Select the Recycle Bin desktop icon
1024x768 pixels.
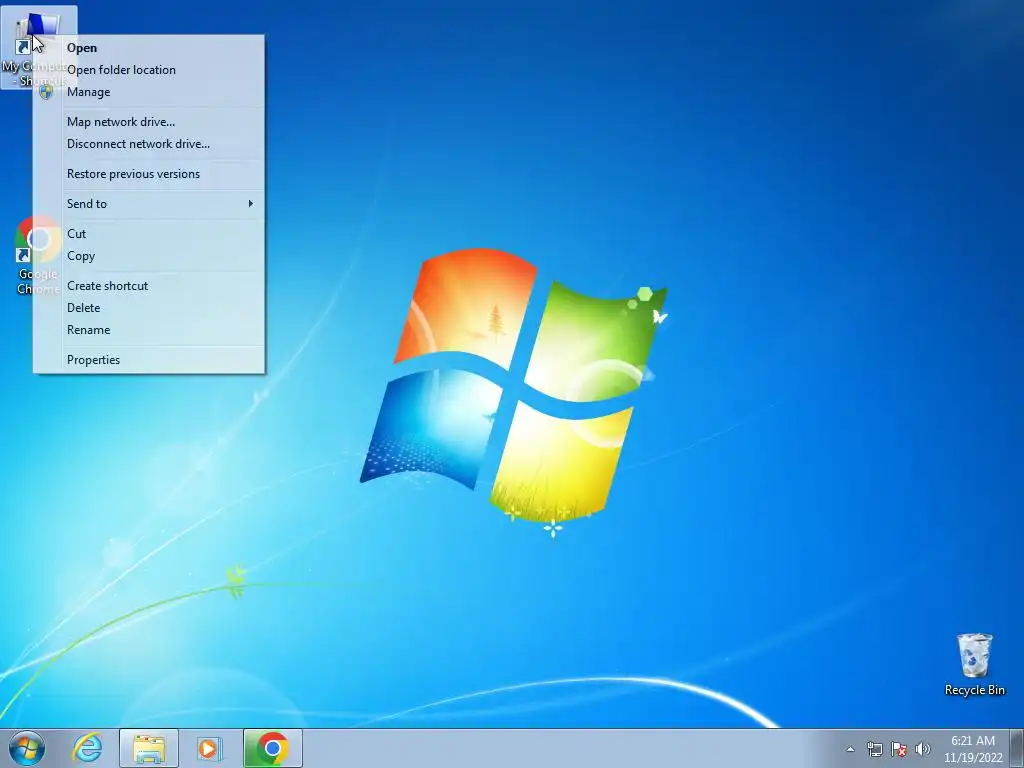974,664
